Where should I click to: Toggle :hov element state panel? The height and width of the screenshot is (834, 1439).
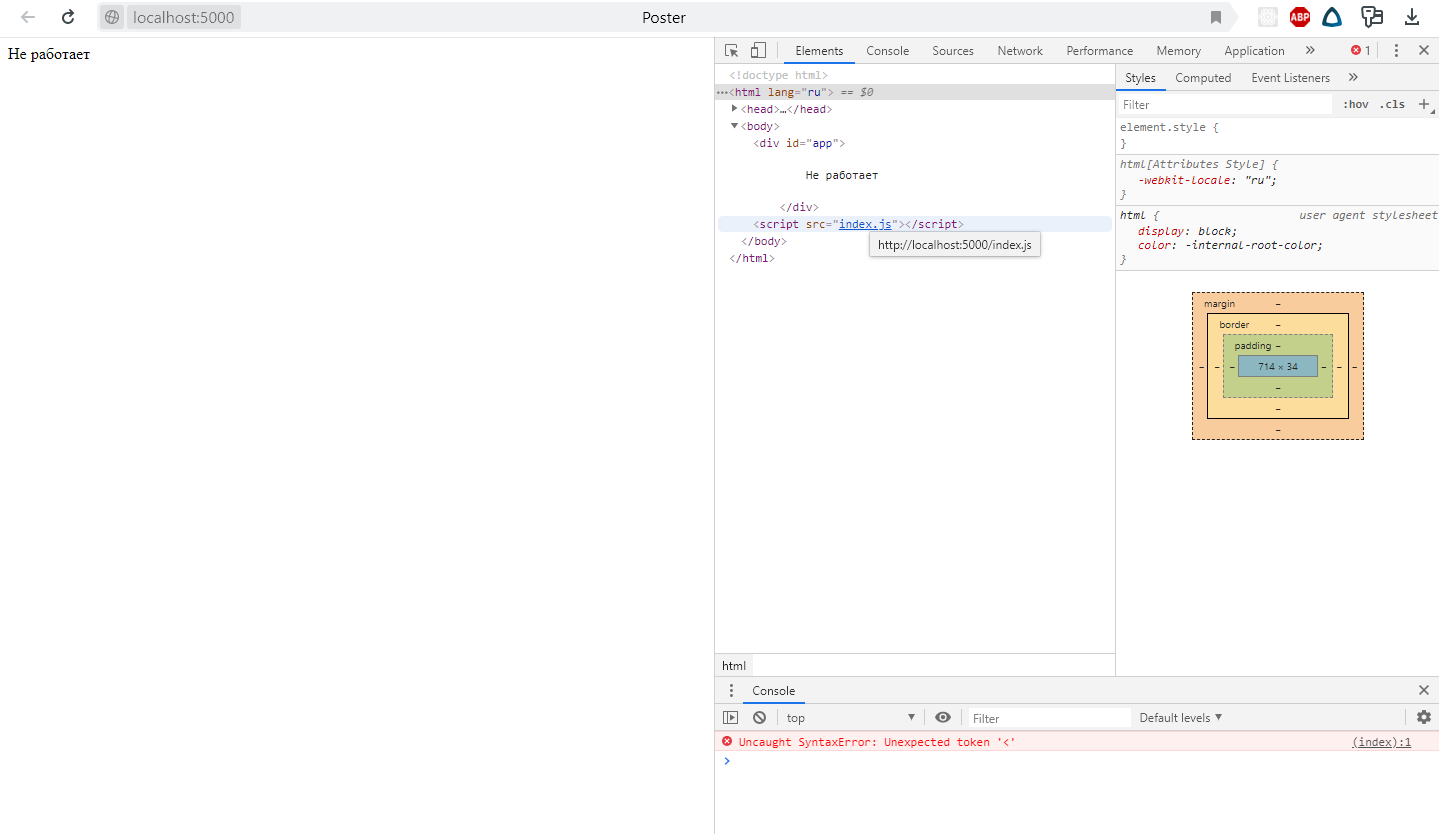tap(1356, 104)
